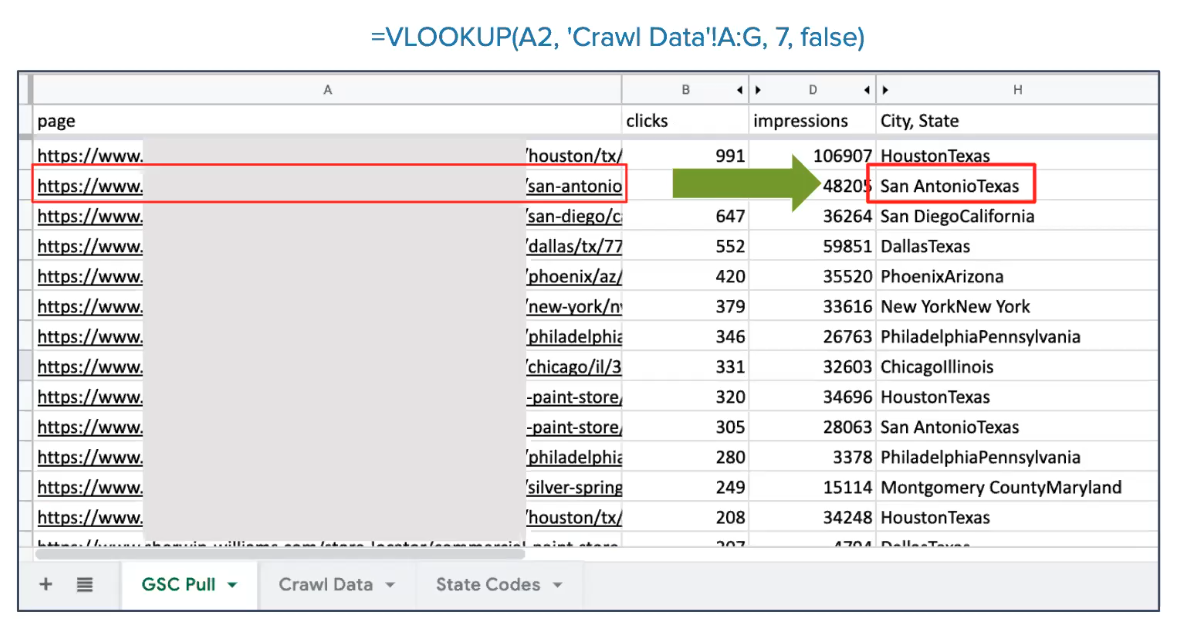
Task: Click left arrow in column B header
Action: (x=741, y=90)
